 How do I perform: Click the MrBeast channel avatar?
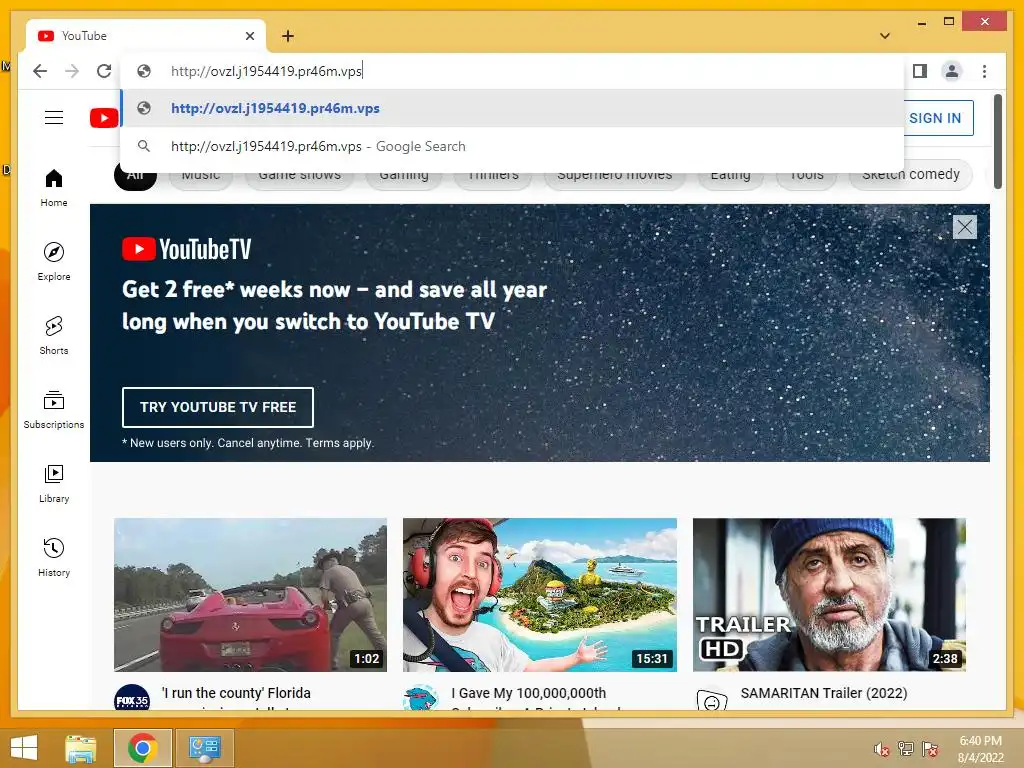(421, 698)
